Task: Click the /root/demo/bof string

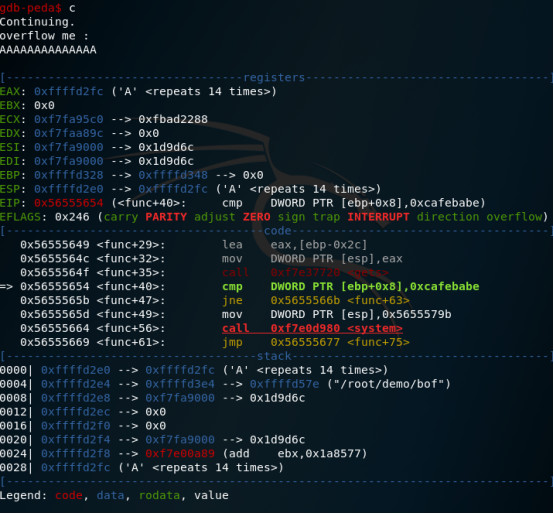Action: 389,384
